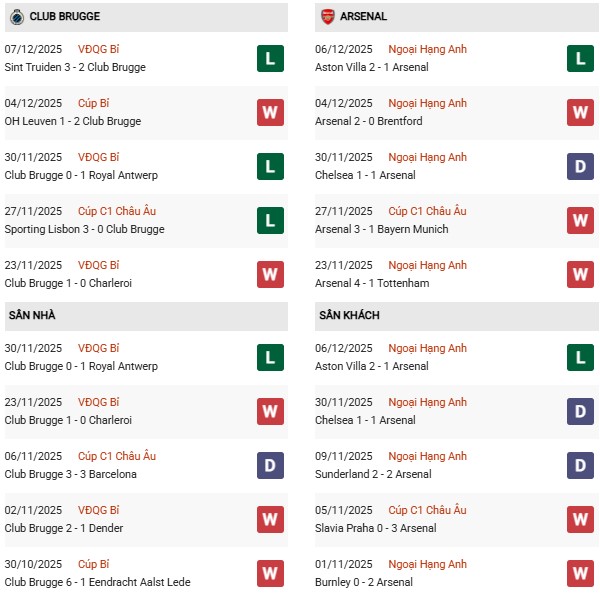
Task: Click the D badge for Club Brugge vs Barcelona
Action: click(x=269, y=465)
